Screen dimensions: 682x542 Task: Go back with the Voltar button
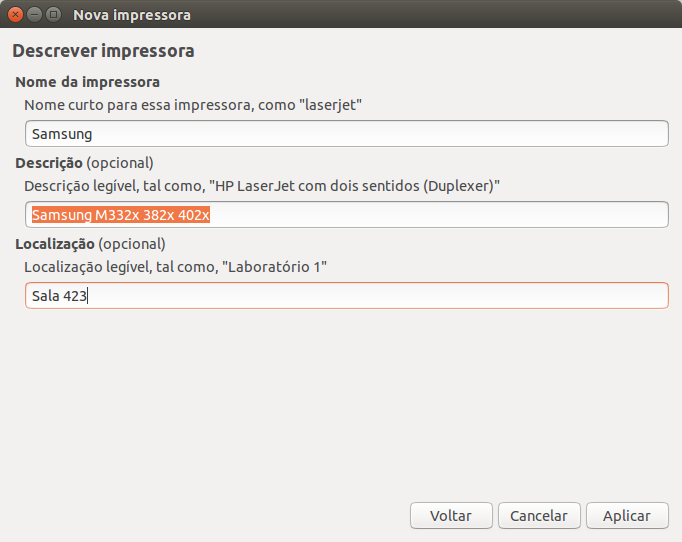point(451,515)
